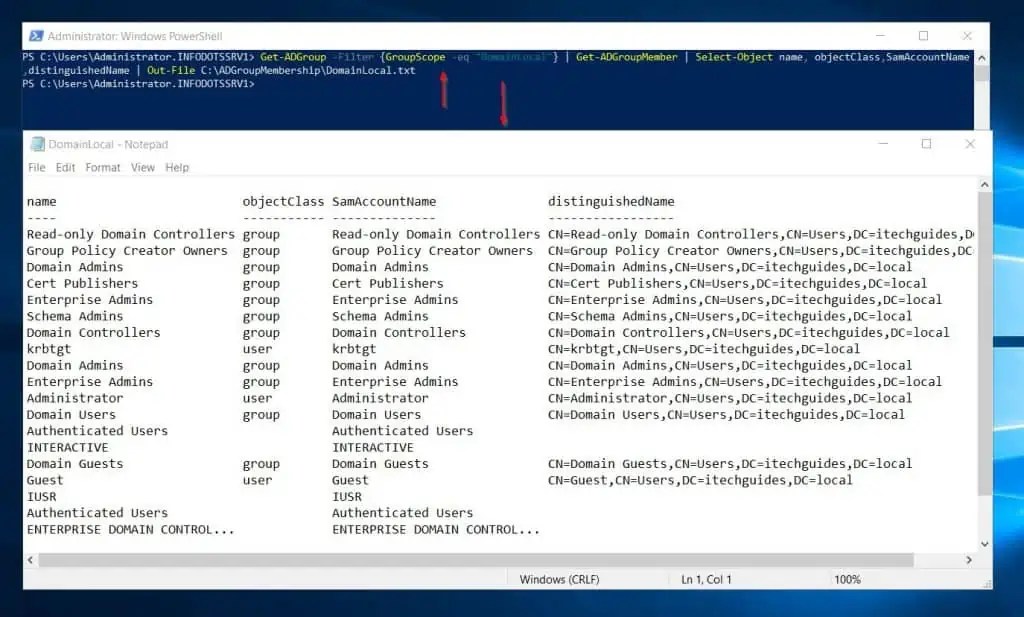The width and height of the screenshot is (1024, 617).
Task: Open the Help menu in Notepad
Action: (177, 167)
